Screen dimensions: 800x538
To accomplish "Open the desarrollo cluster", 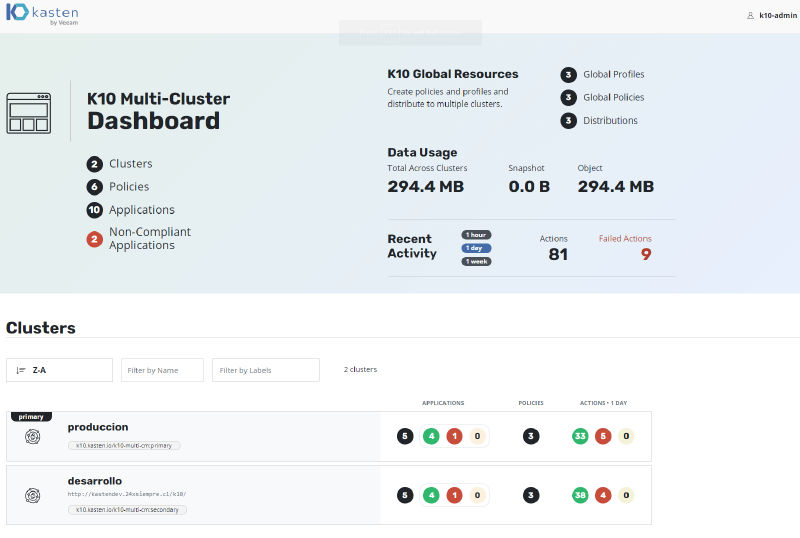I will coord(95,481).
